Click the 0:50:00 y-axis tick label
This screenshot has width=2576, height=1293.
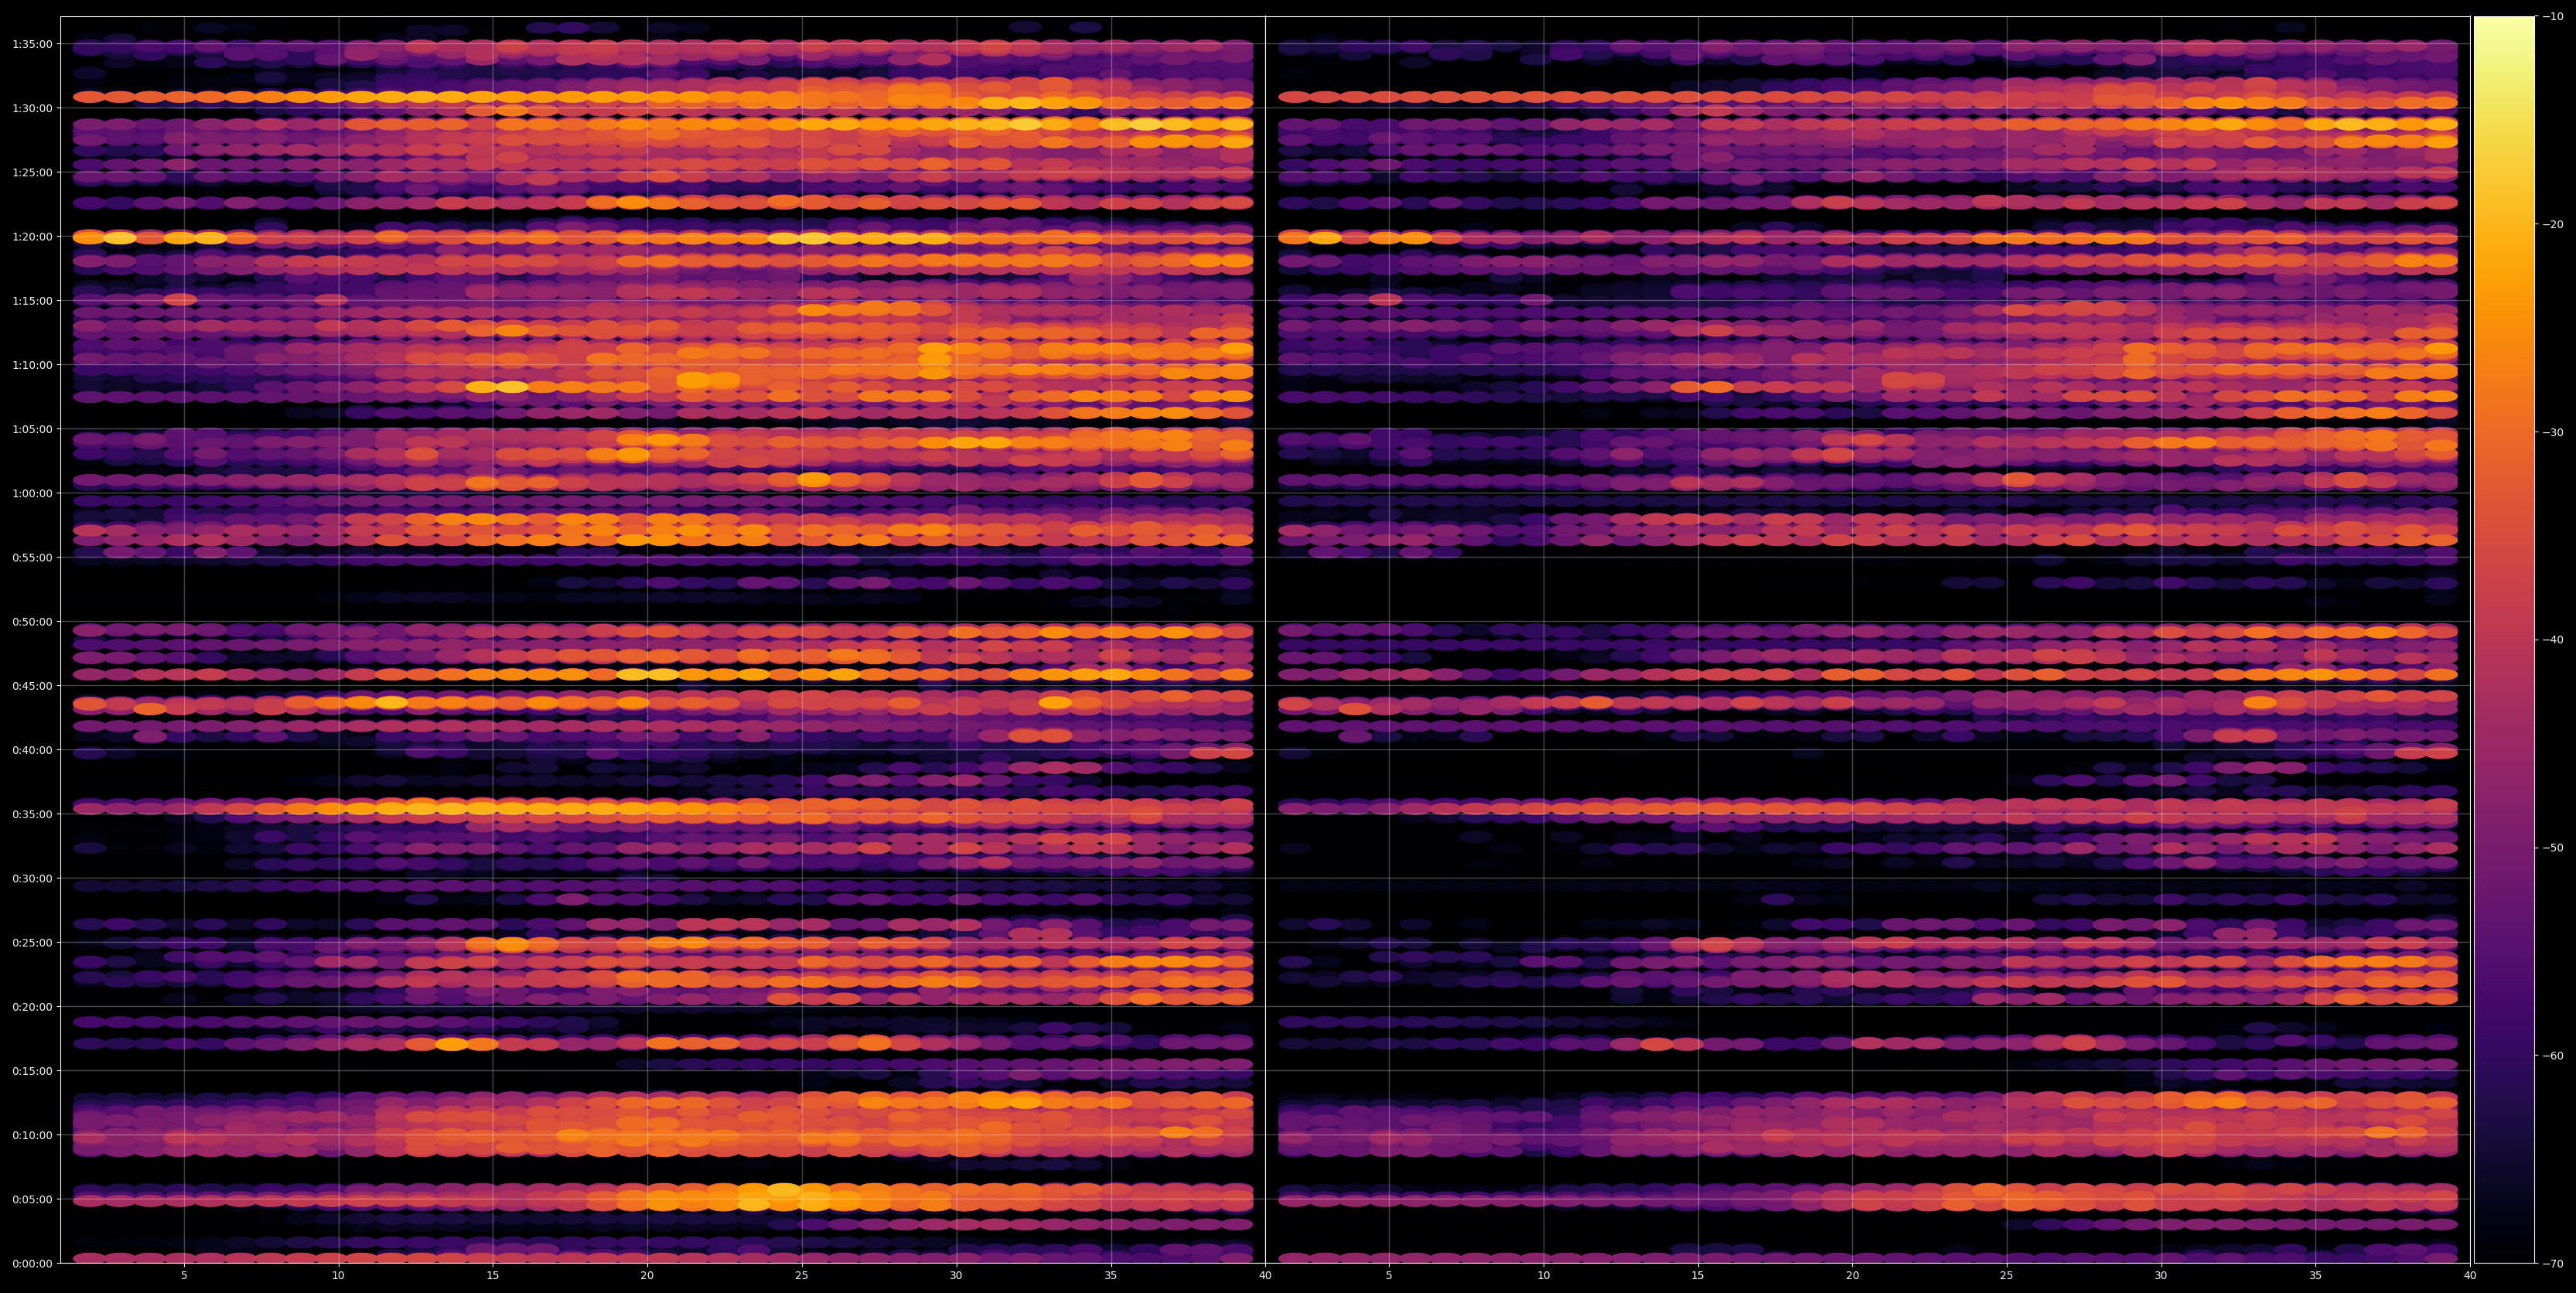(x=32, y=621)
